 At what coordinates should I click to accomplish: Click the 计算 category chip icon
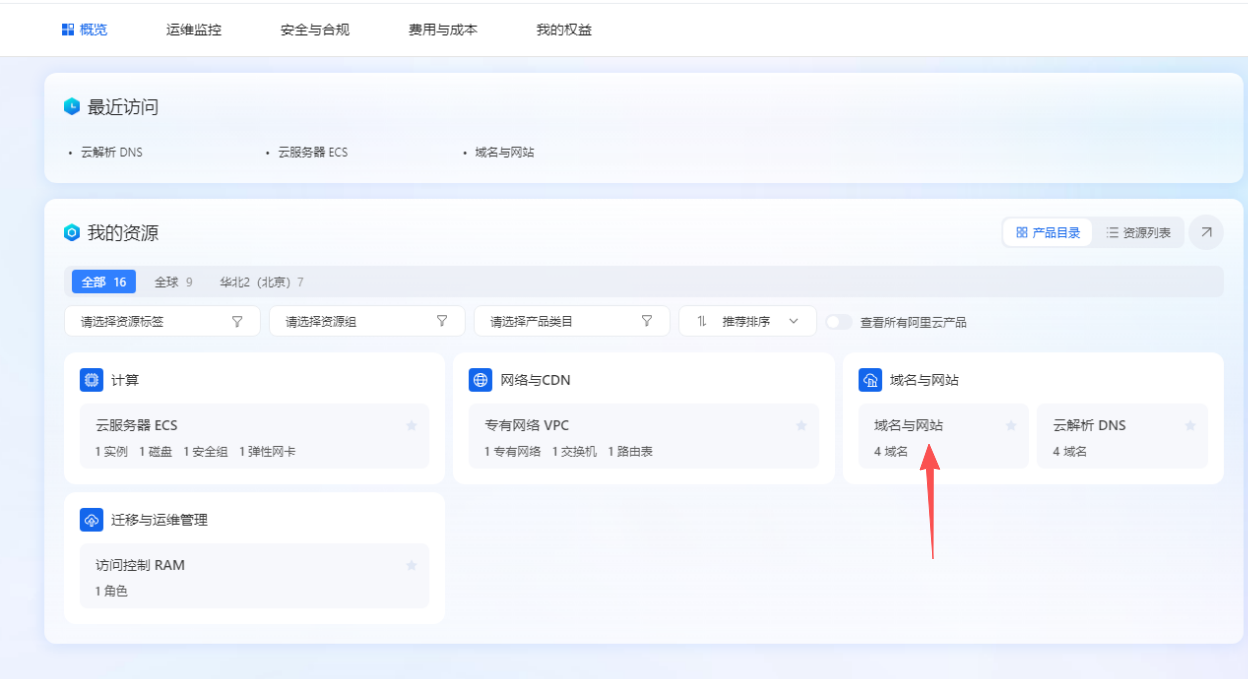pyautogui.click(x=91, y=380)
